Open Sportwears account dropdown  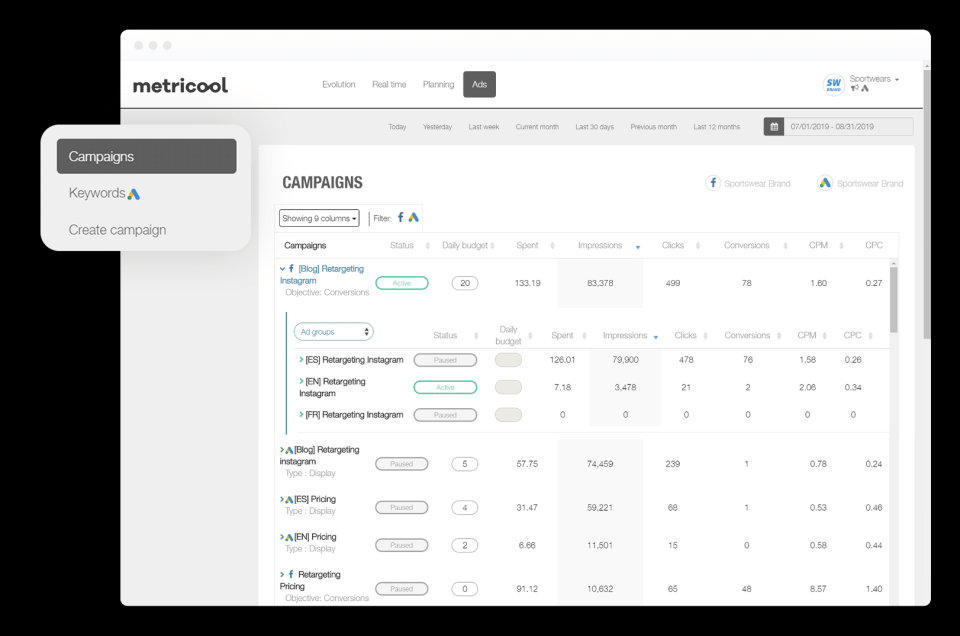coord(874,79)
